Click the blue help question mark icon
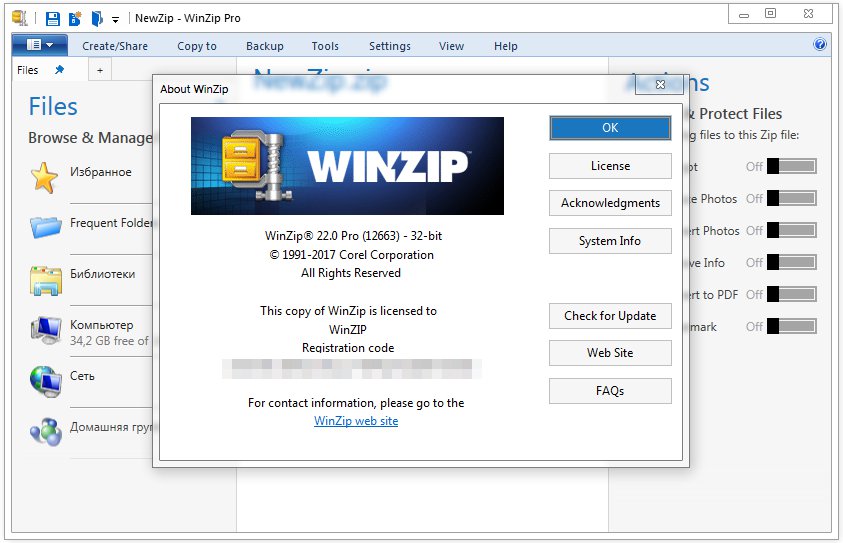843x543 pixels. click(x=820, y=44)
